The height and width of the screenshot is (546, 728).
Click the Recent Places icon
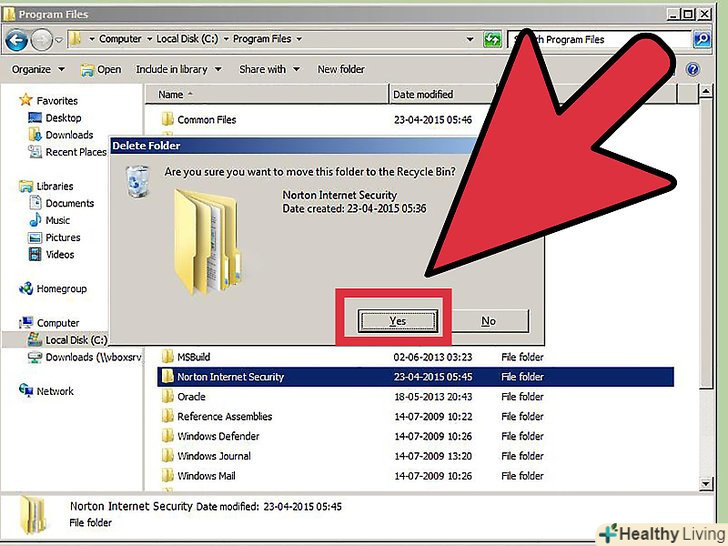coord(35,152)
